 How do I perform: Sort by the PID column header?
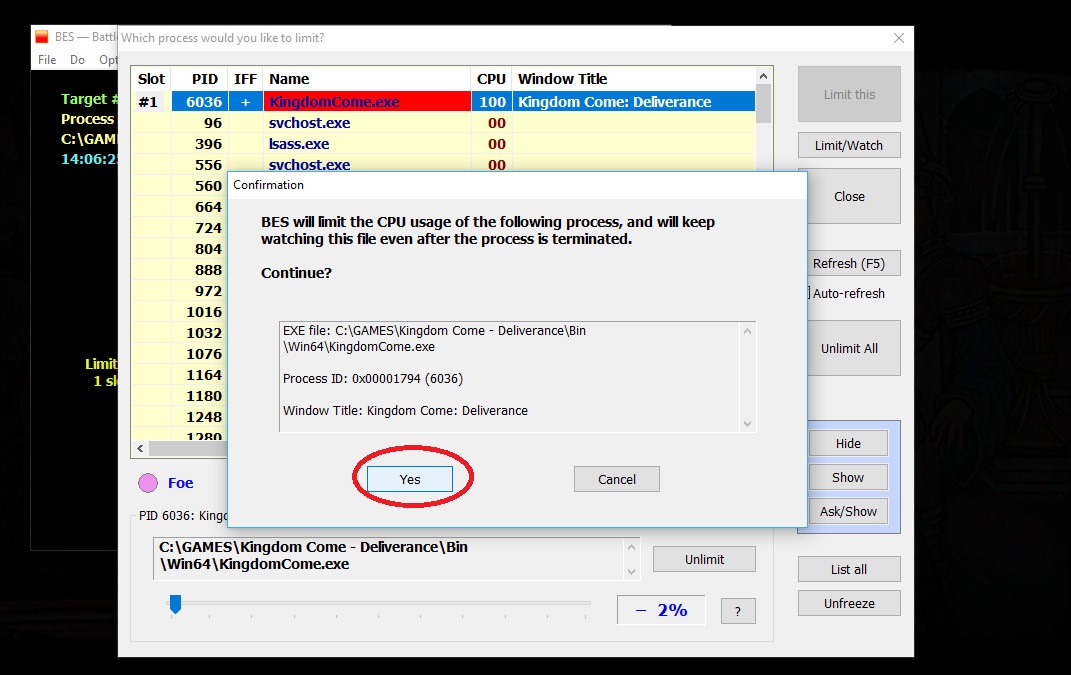click(200, 79)
